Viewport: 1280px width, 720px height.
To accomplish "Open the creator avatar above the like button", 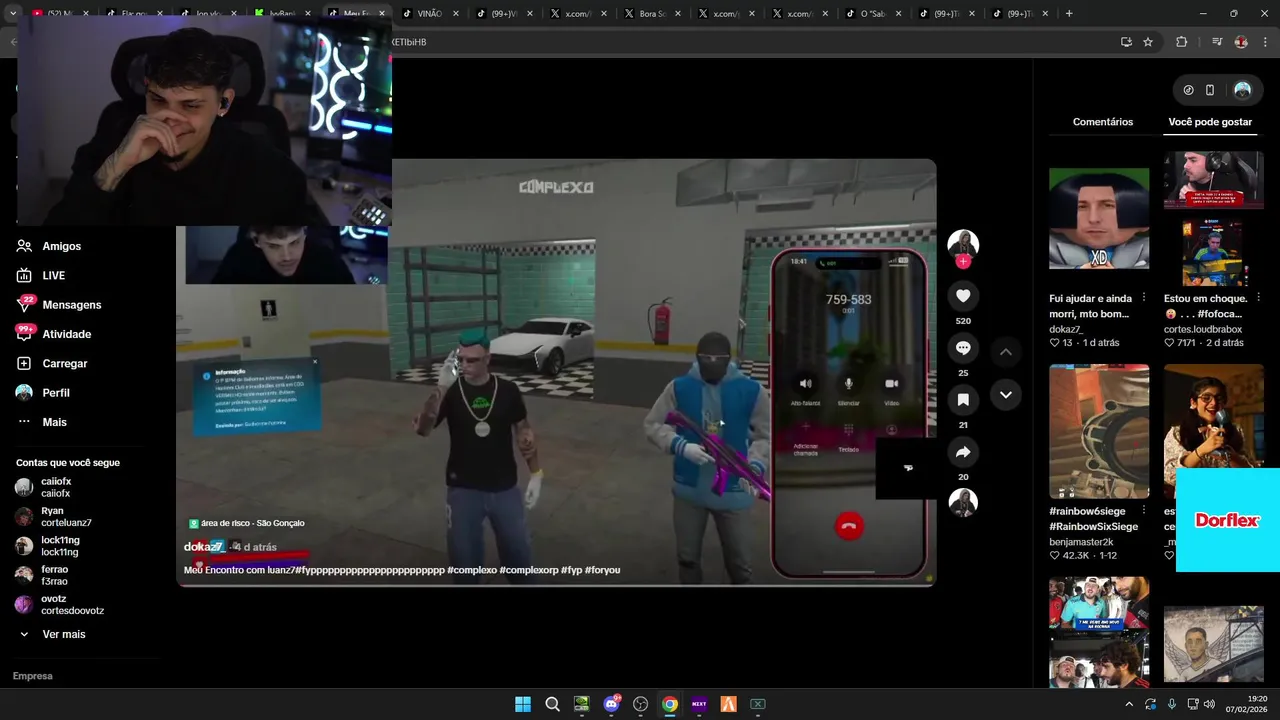I will pos(963,243).
